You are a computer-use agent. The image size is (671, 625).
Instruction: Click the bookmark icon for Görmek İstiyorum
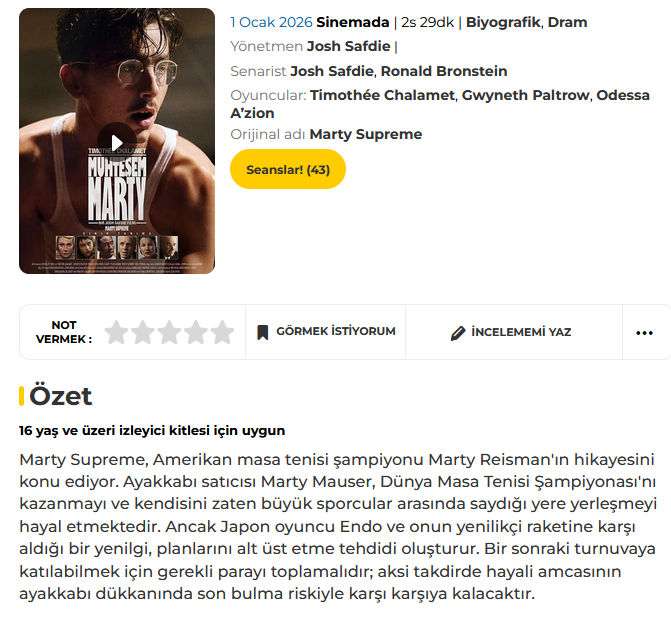coord(263,332)
